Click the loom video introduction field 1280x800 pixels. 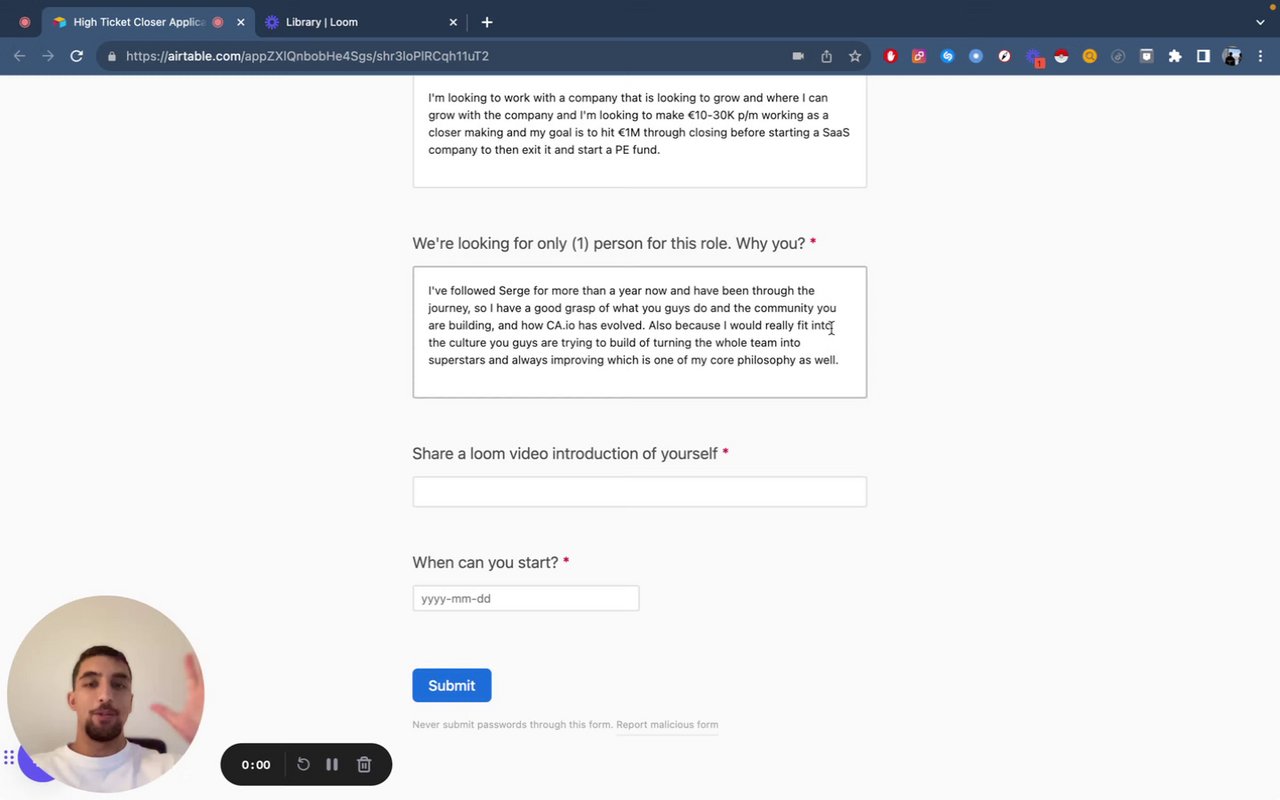[640, 491]
